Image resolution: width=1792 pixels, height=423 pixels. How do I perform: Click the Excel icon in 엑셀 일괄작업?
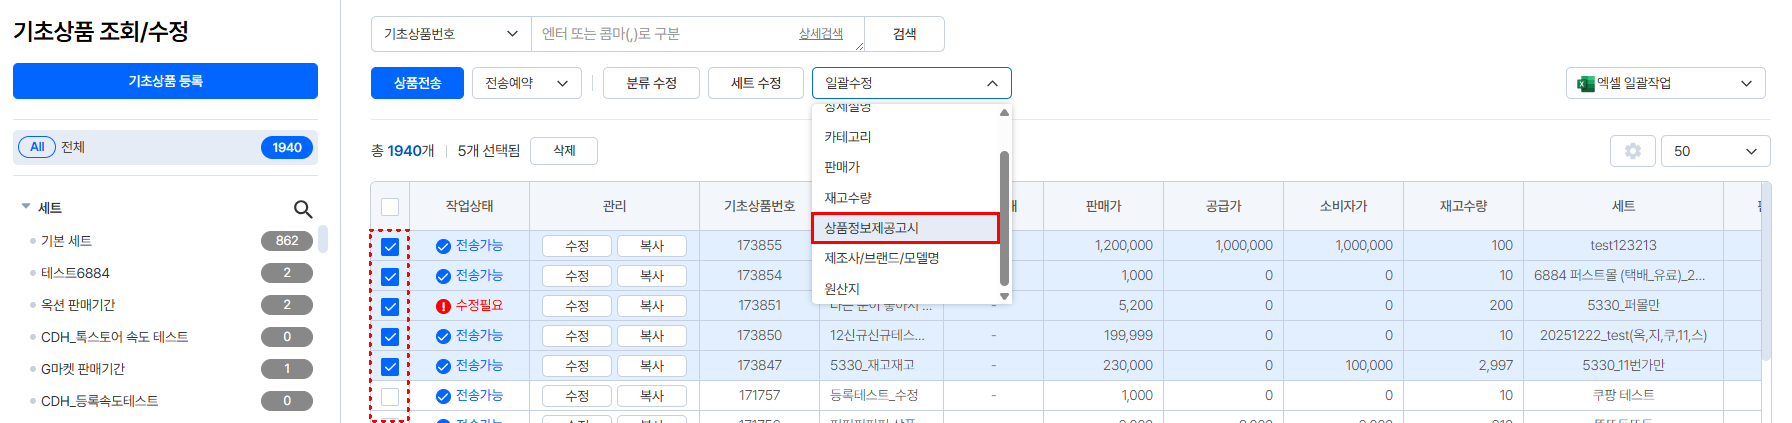(x=1585, y=83)
